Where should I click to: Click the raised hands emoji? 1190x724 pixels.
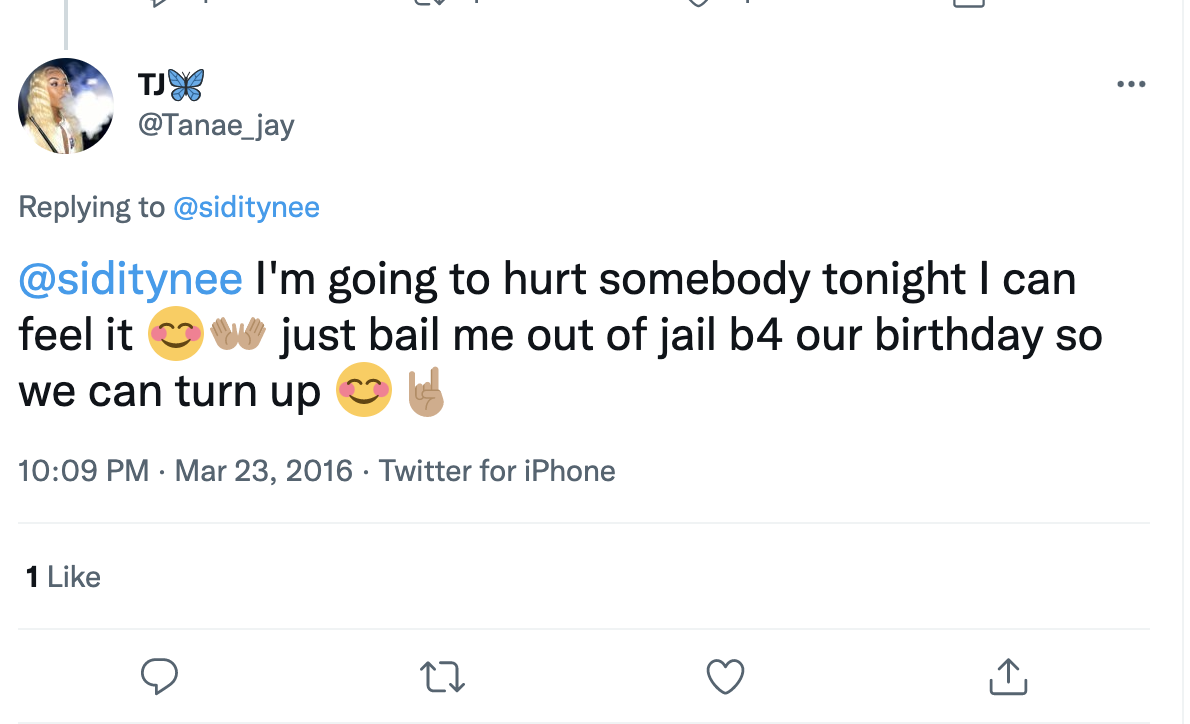[x=237, y=336]
